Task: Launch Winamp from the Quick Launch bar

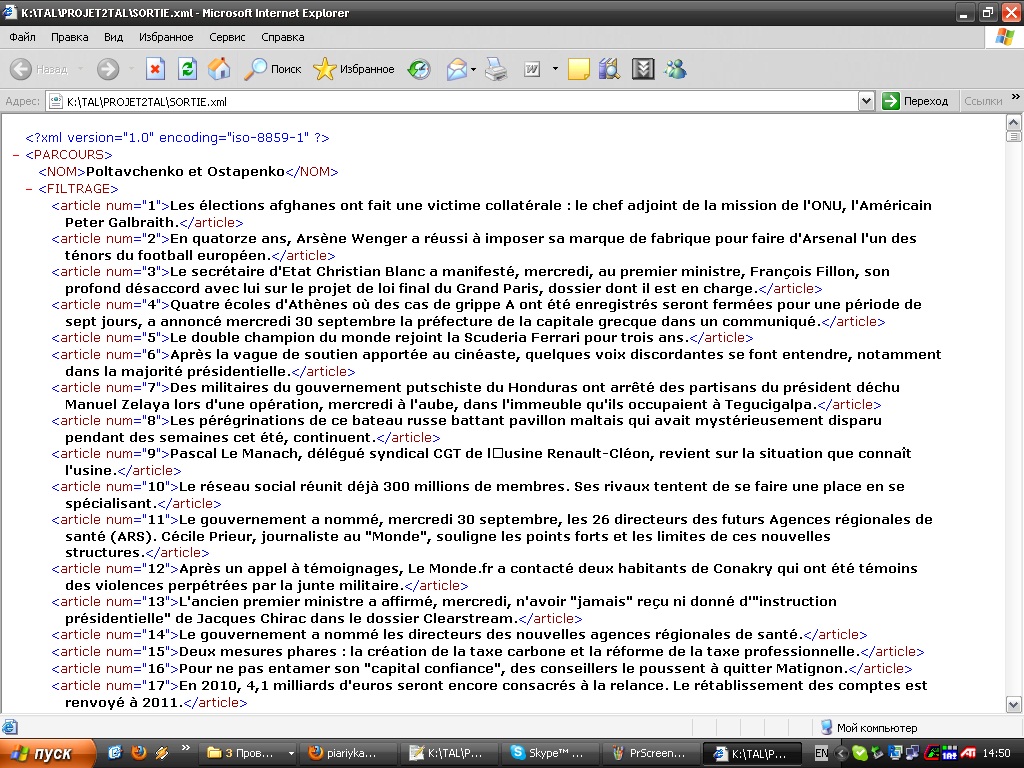Action: pos(161,753)
